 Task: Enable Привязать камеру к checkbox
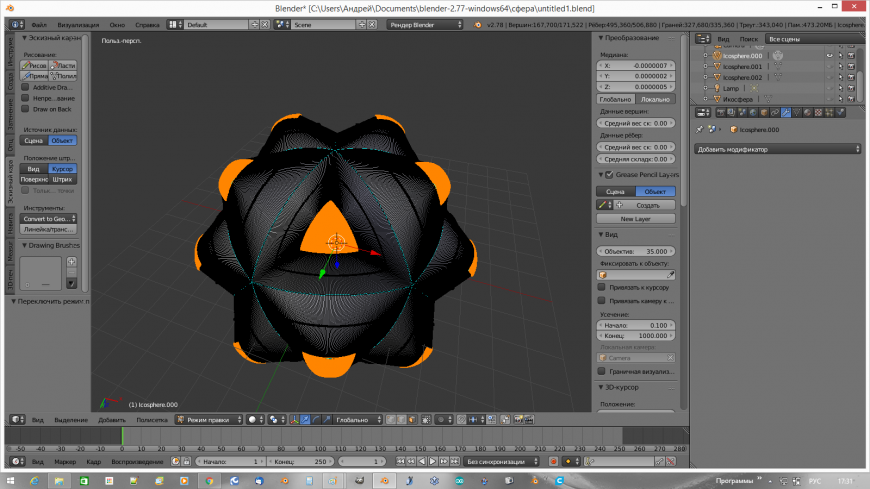601,300
